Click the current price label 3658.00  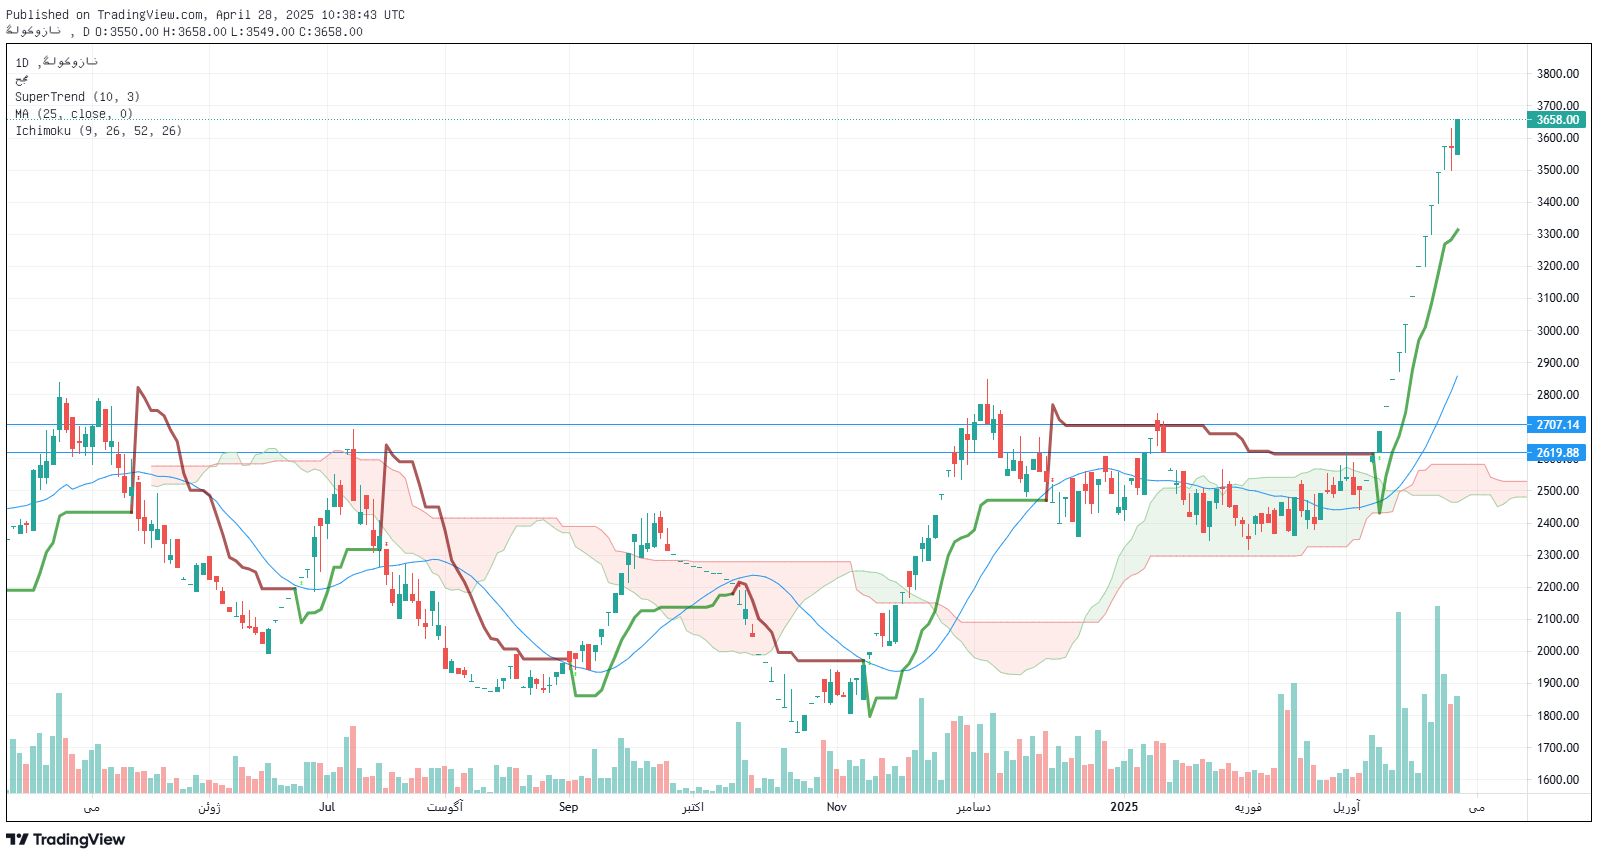tap(1557, 120)
